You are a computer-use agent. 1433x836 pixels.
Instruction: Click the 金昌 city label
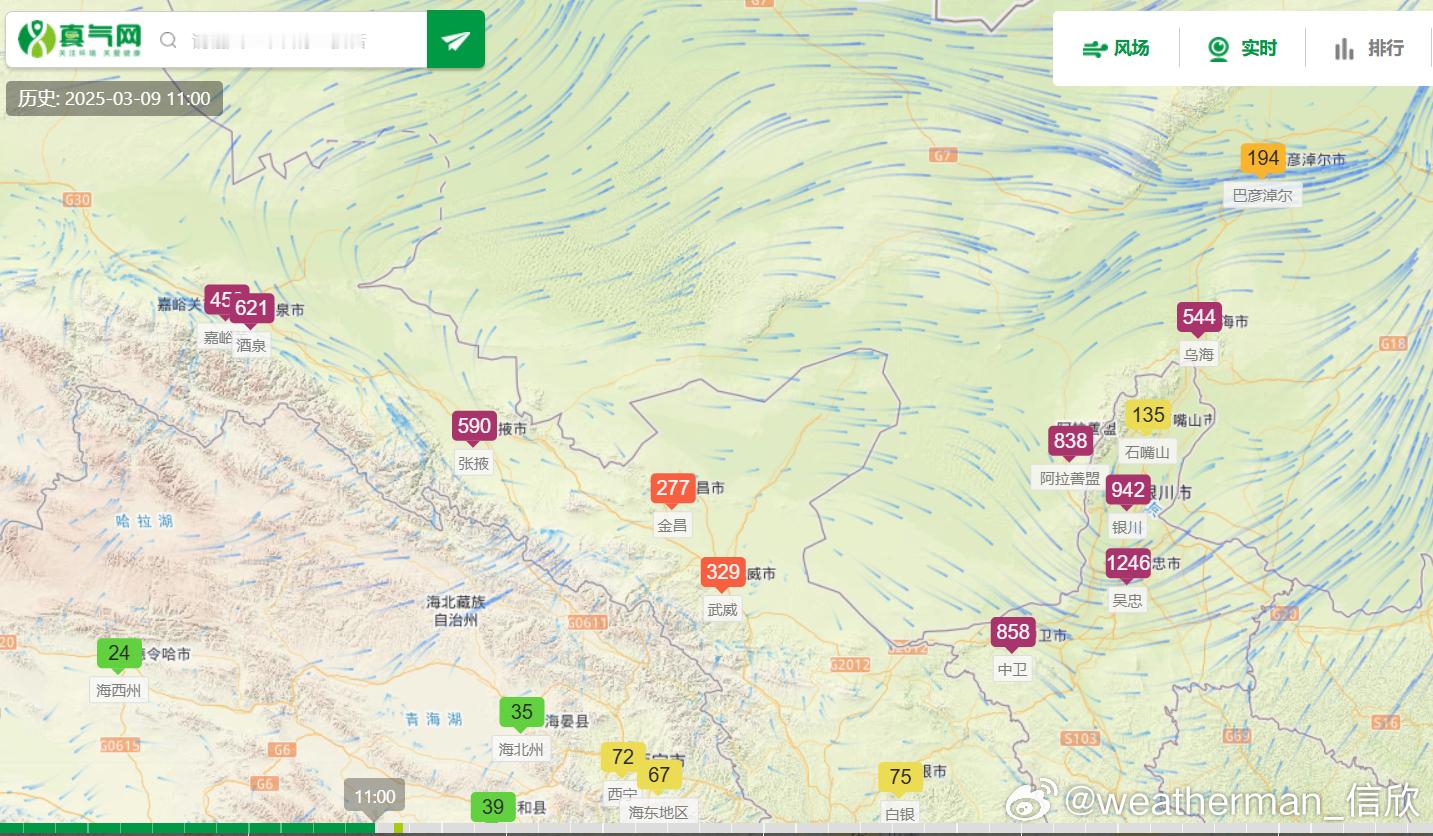click(x=673, y=525)
